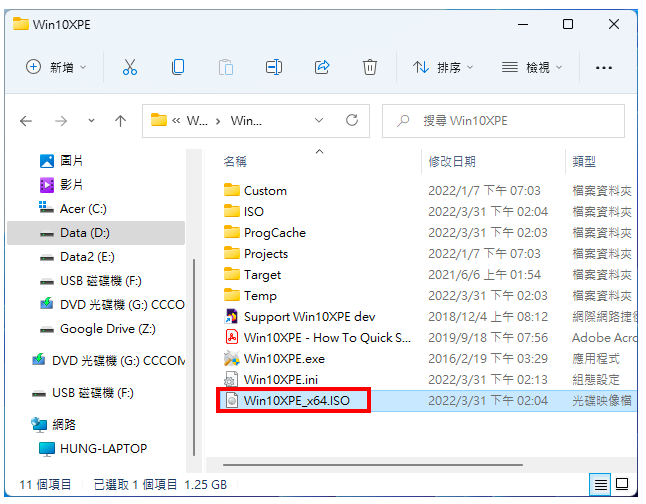Click the Cut scissors icon
The width and height of the screenshot is (646, 504).
click(130, 67)
